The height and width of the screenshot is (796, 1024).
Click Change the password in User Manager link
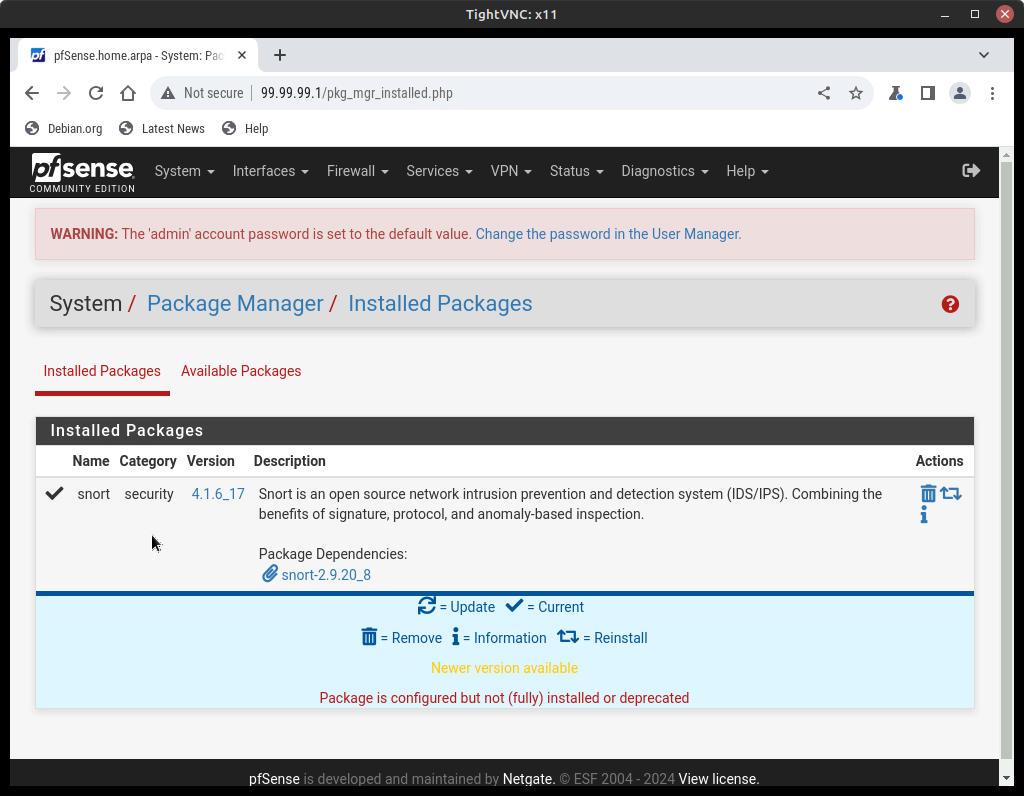[x=608, y=234]
